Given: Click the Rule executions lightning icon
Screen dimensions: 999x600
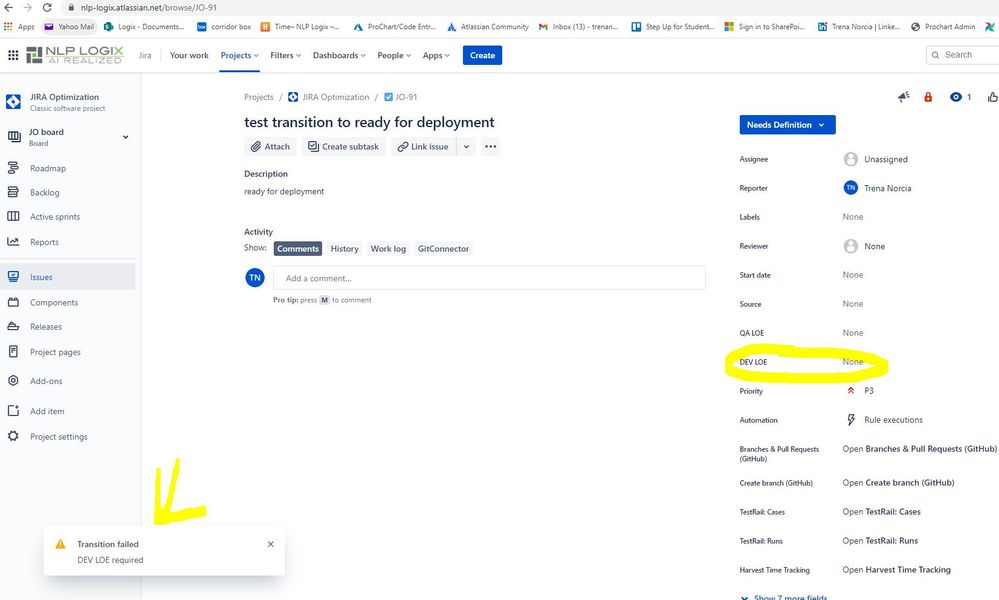Looking at the screenshot, I should 851,420.
